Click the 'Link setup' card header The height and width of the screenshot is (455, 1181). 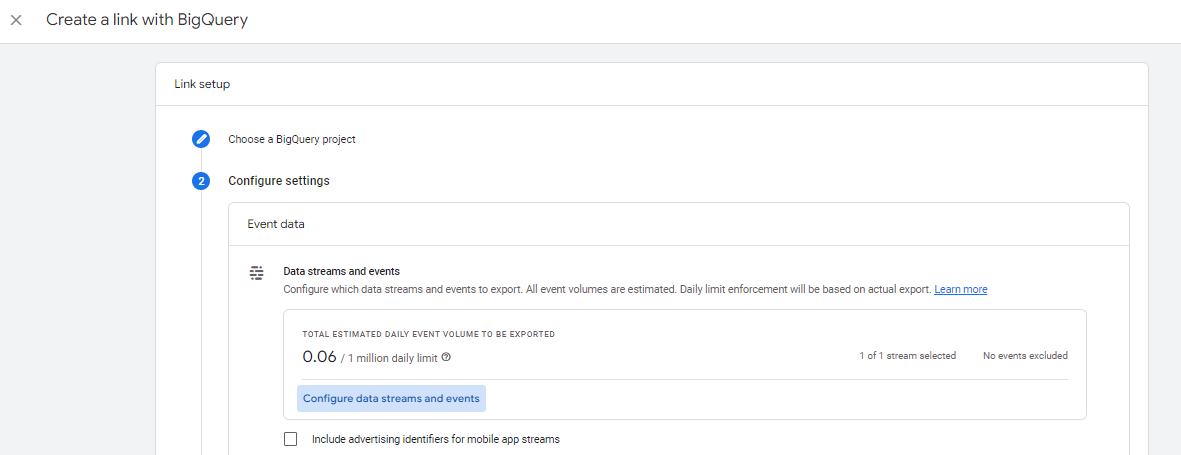pos(202,84)
